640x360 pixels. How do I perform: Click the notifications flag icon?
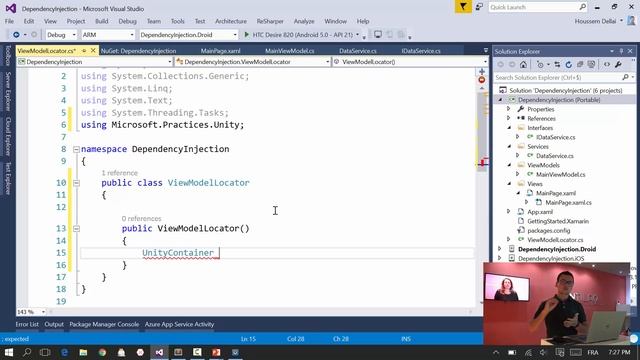tap(463, 7)
